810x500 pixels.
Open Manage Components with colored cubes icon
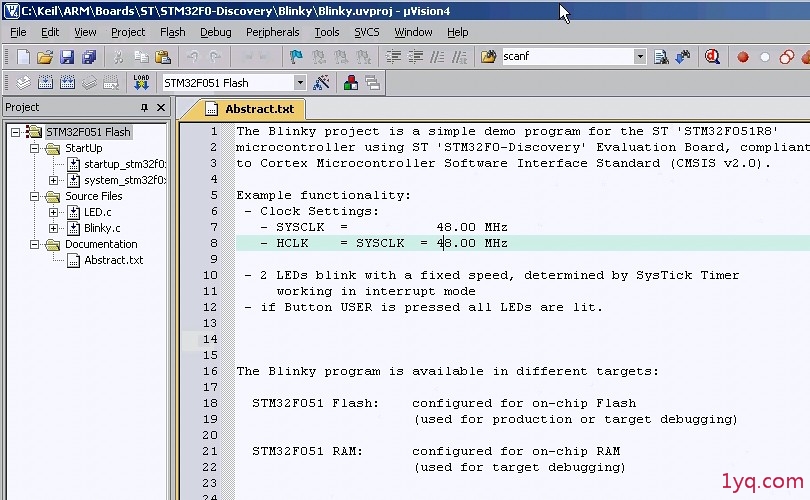point(351,83)
